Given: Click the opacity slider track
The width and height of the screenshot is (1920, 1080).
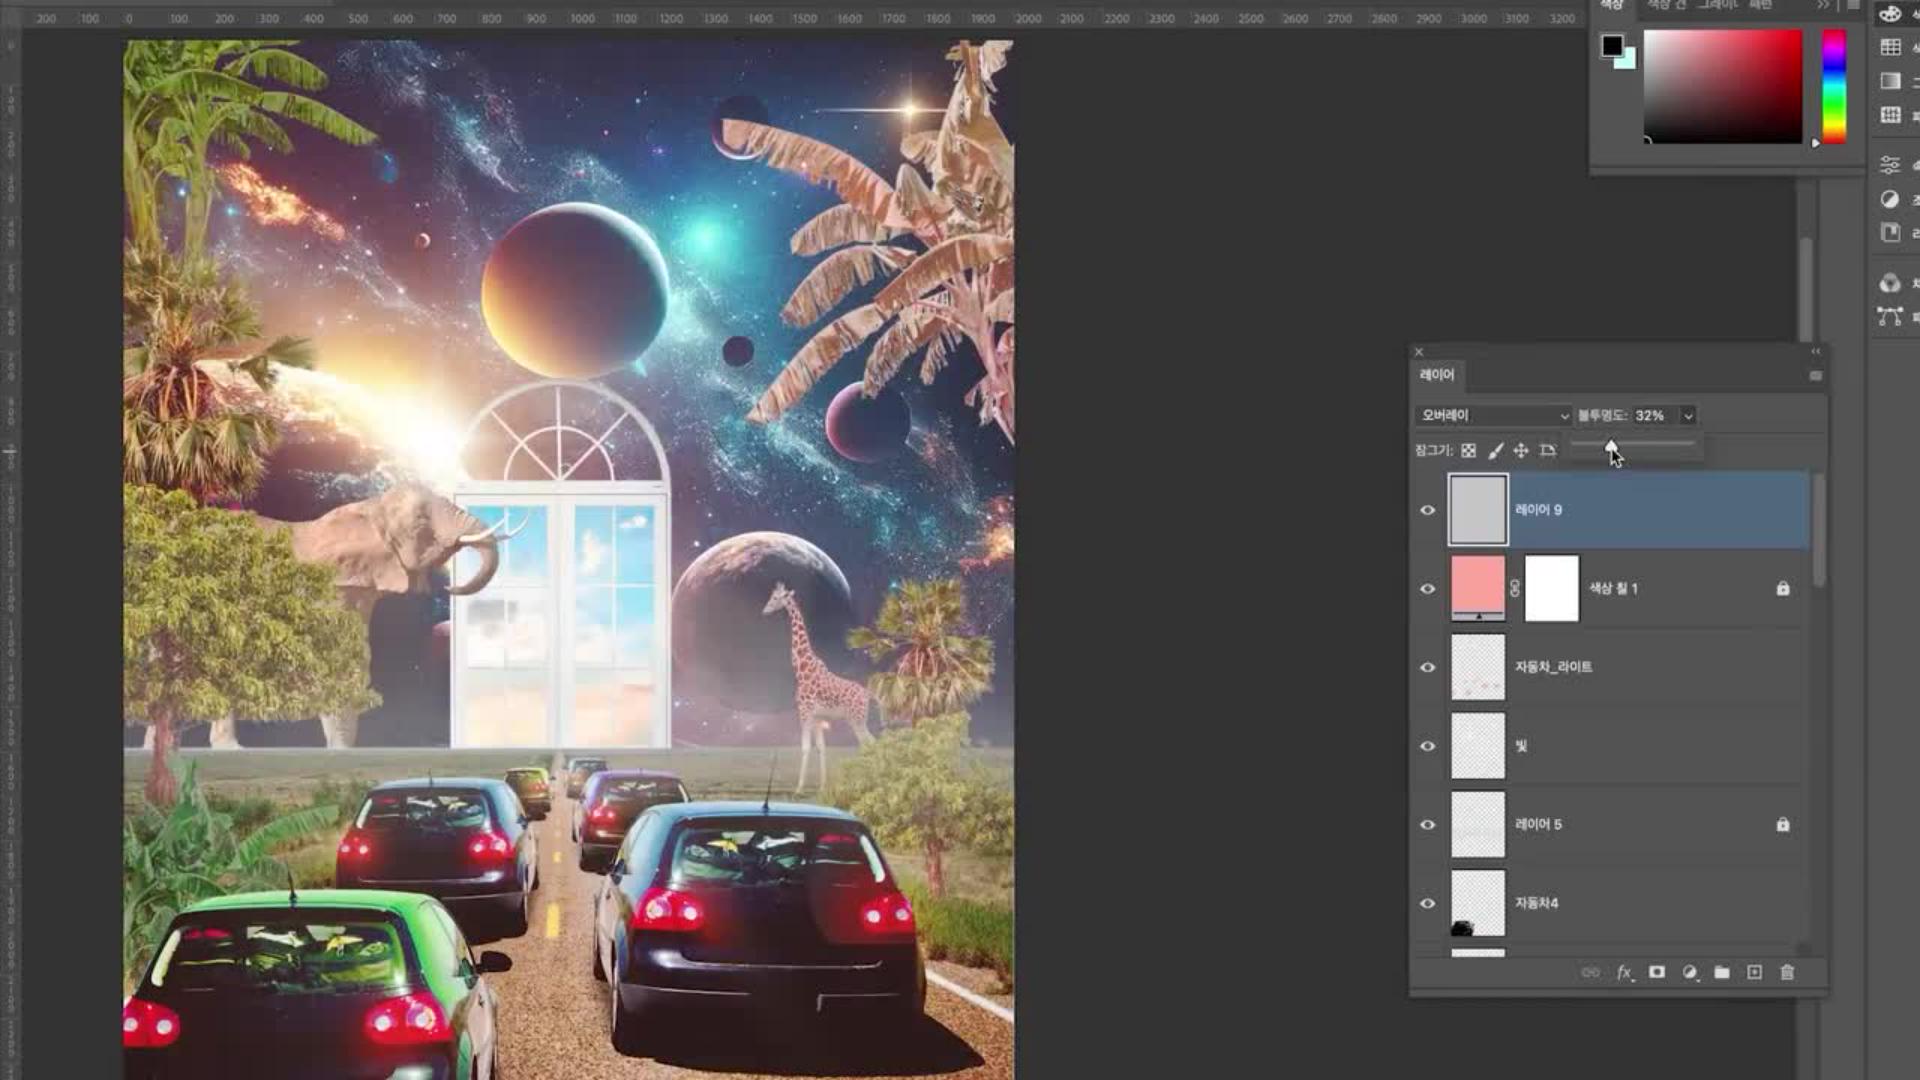Looking at the screenshot, I should [x=1660, y=443].
